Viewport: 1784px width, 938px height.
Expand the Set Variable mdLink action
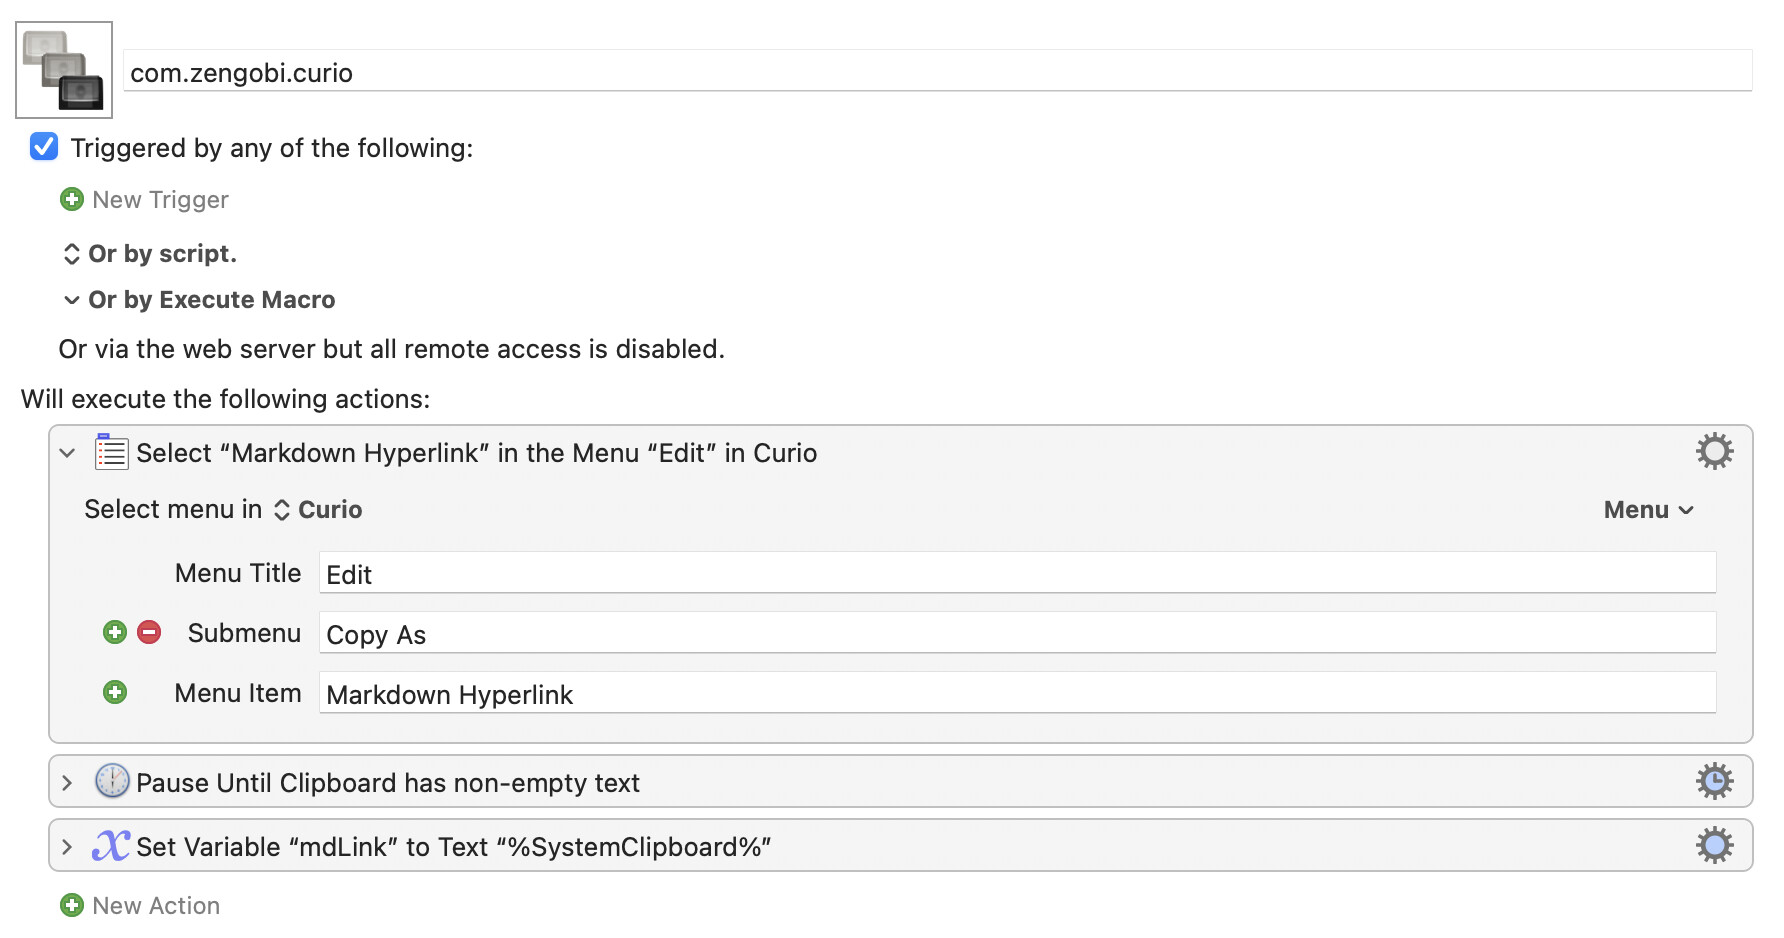(x=67, y=847)
